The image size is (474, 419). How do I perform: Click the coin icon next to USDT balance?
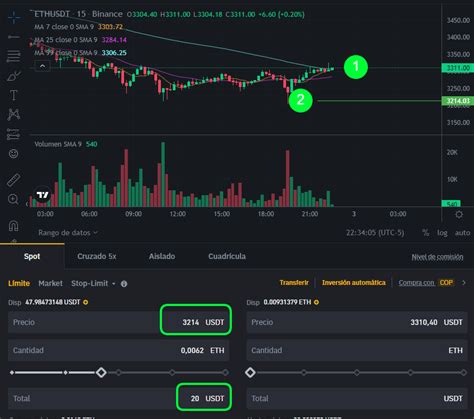(x=86, y=302)
